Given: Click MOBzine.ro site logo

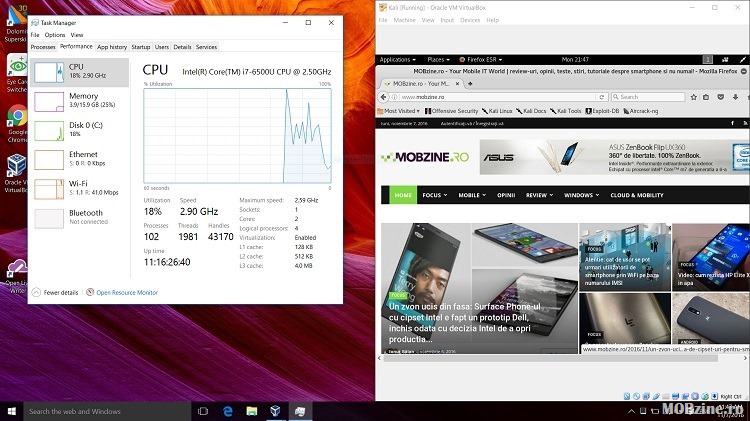Looking at the screenshot, I should [425, 157].
